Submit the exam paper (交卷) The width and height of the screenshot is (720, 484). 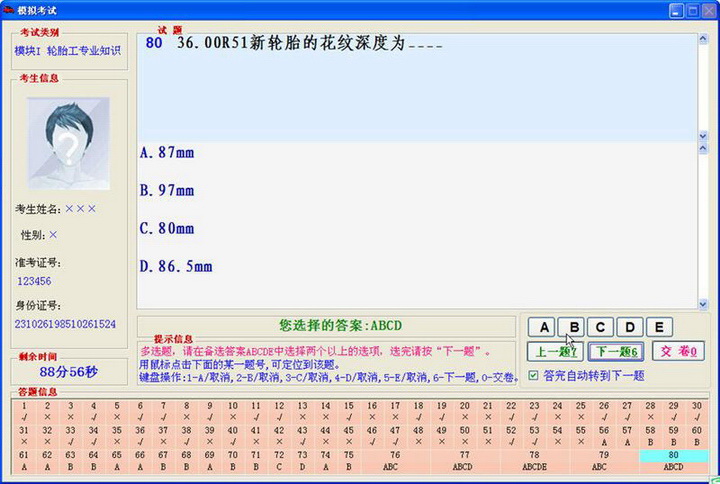(678, 352)
